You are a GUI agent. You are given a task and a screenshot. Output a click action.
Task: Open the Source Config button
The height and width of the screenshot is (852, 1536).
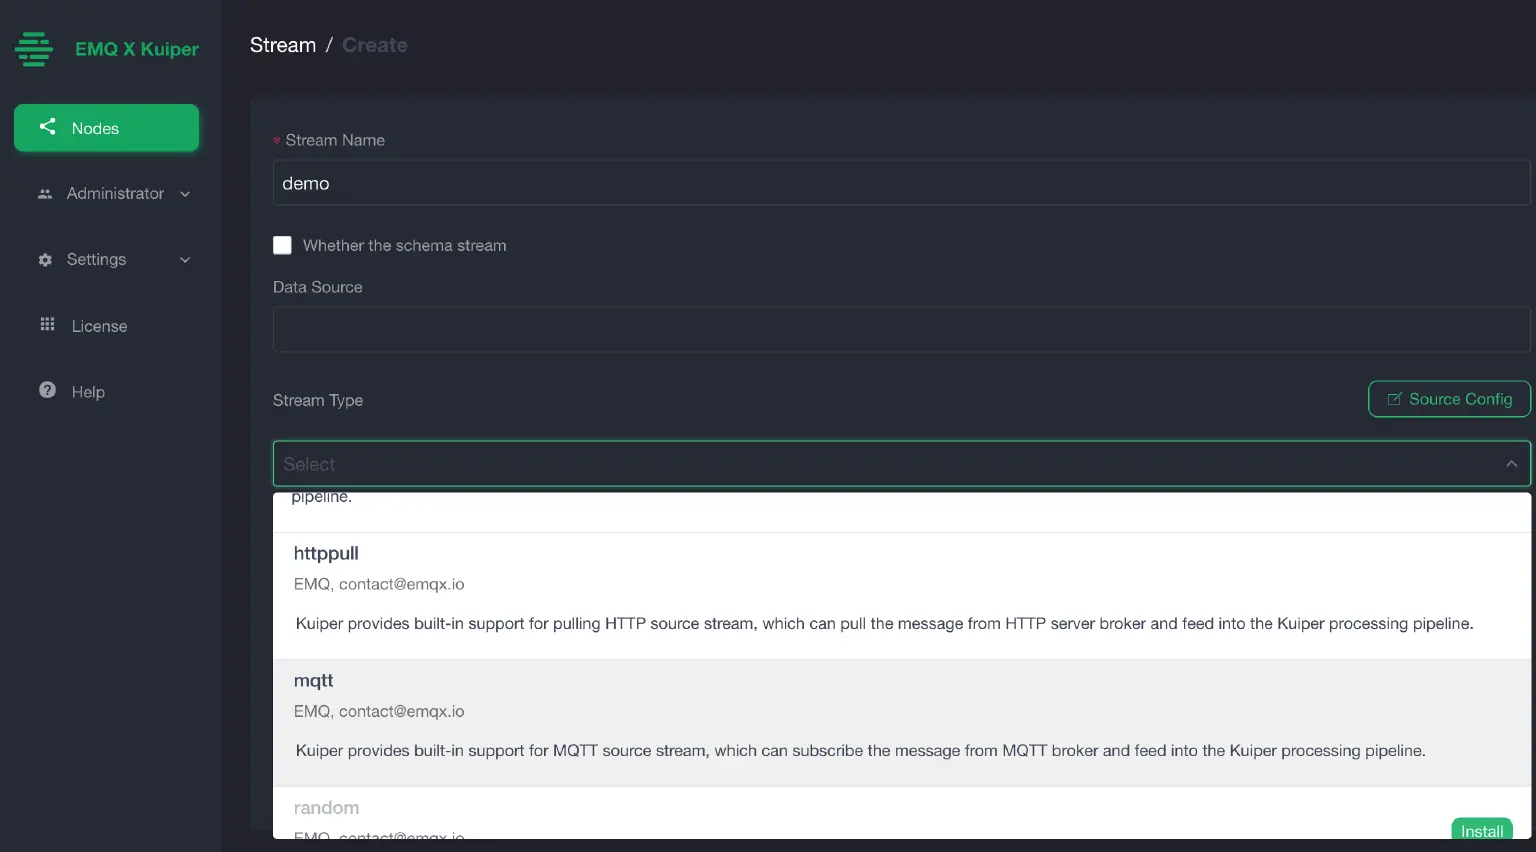(1449, 399)
